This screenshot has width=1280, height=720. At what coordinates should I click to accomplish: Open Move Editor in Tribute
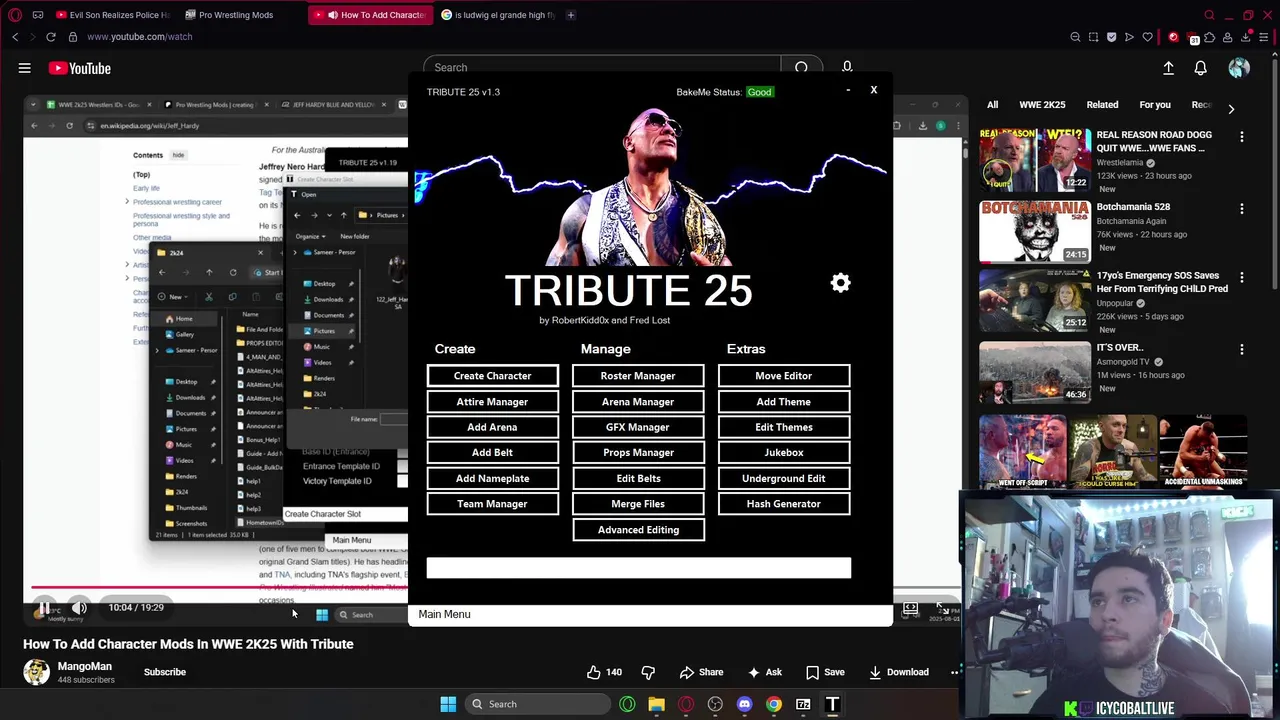tap(784, 376)
